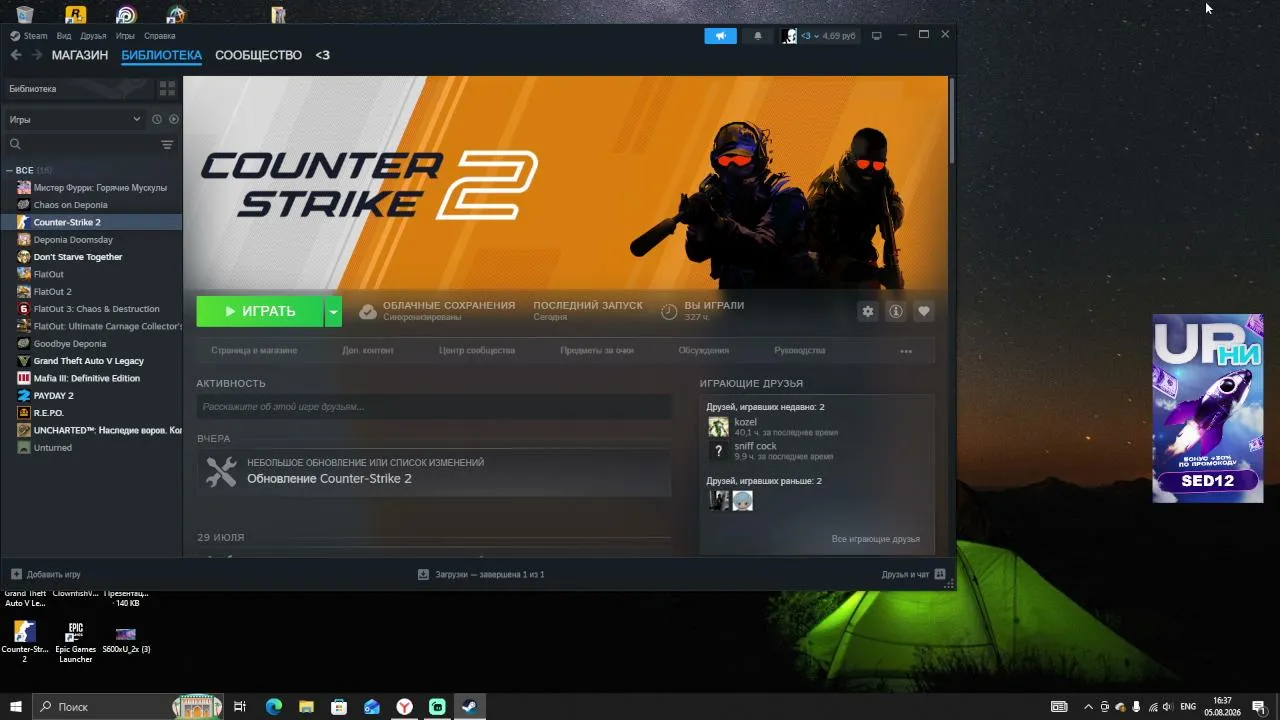Toggle the recent games clock filter

pyautogui.click(x=156, y=119)
